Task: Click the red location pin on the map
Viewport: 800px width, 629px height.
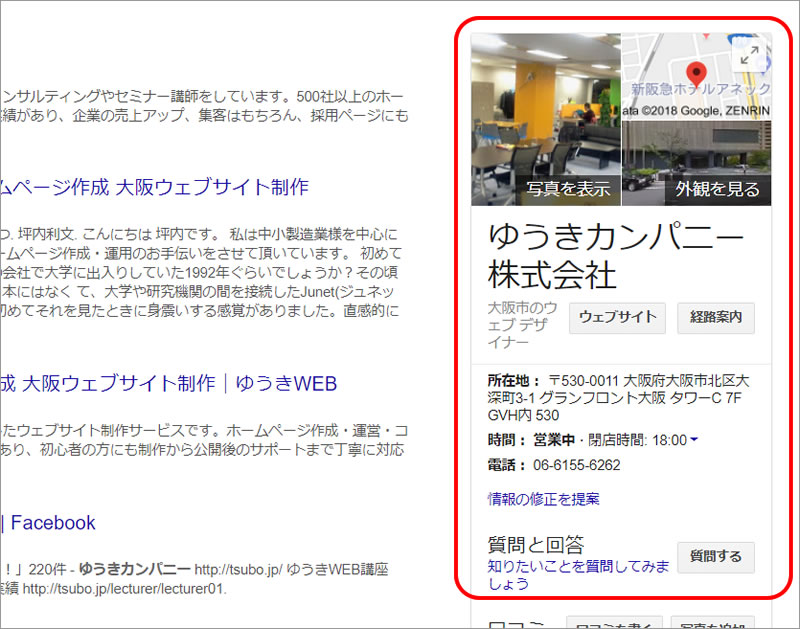Action: pyautogui.click(x=696, y=74)
